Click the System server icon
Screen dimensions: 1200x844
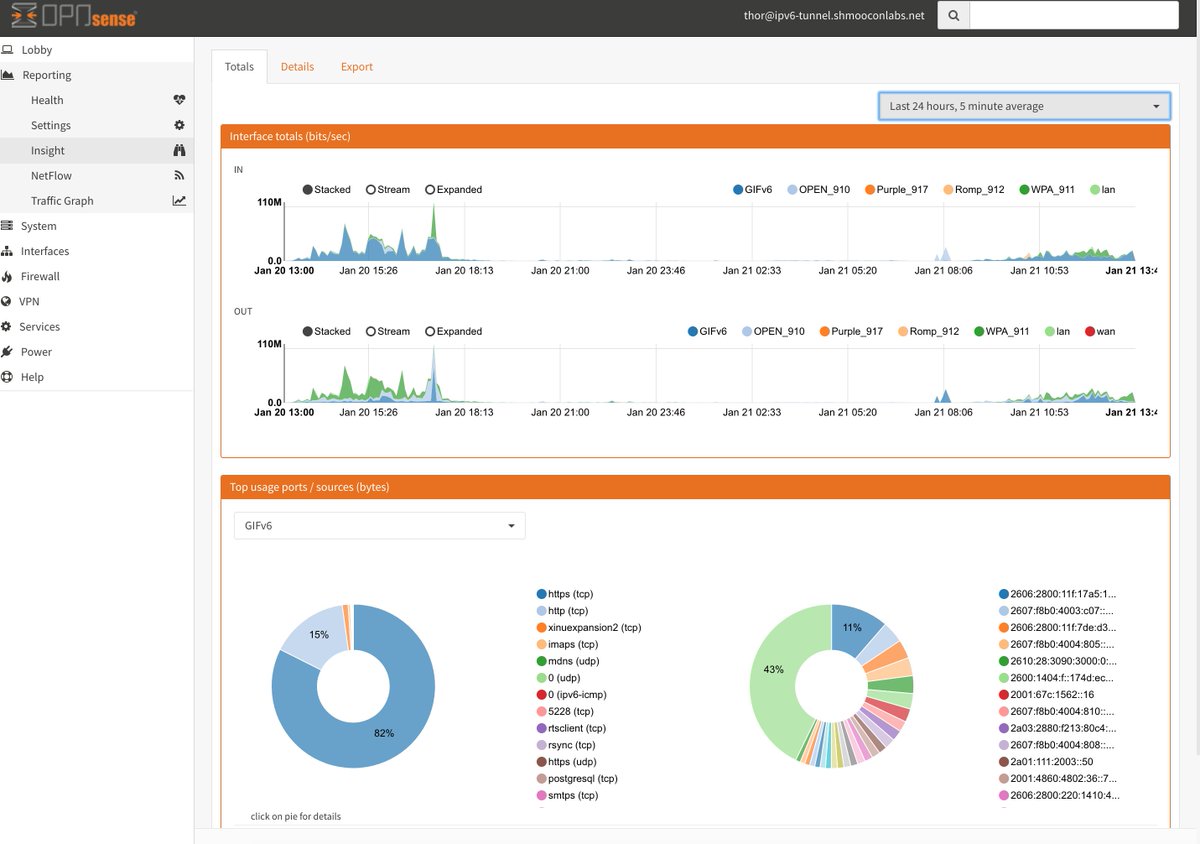coord(7,226)
